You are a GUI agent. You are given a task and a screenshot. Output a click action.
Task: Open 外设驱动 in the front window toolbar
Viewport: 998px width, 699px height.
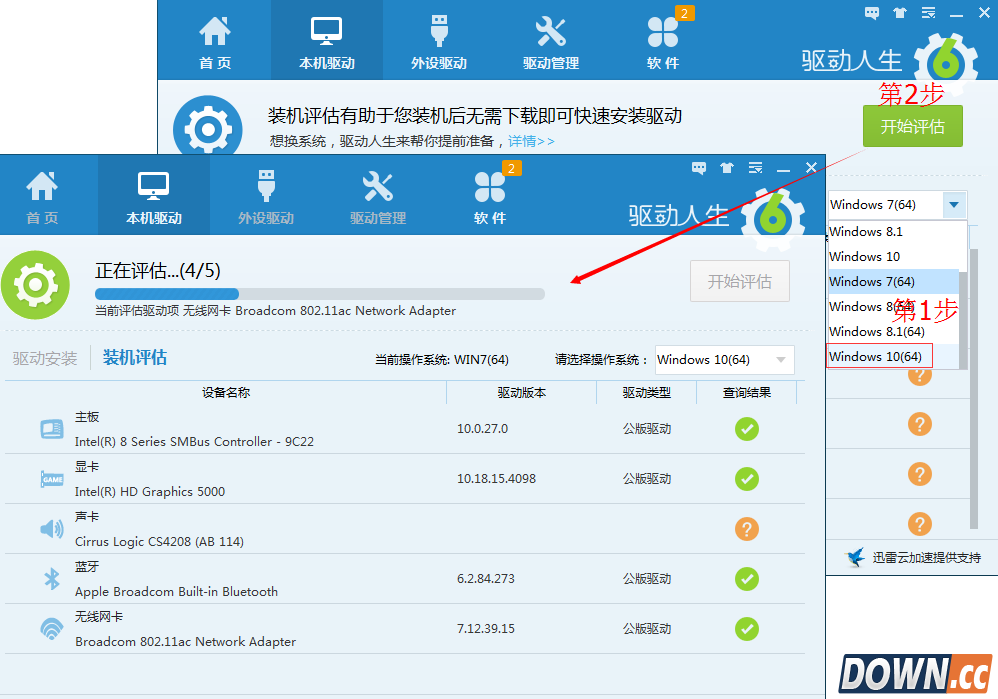pyautogui.click(x=266, y=195)
